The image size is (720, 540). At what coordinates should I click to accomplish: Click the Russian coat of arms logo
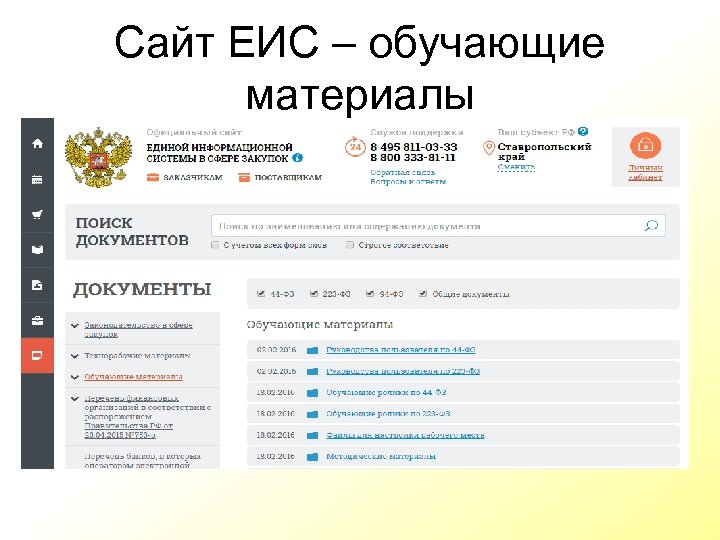pyautogui.click(x=99, y=157)
